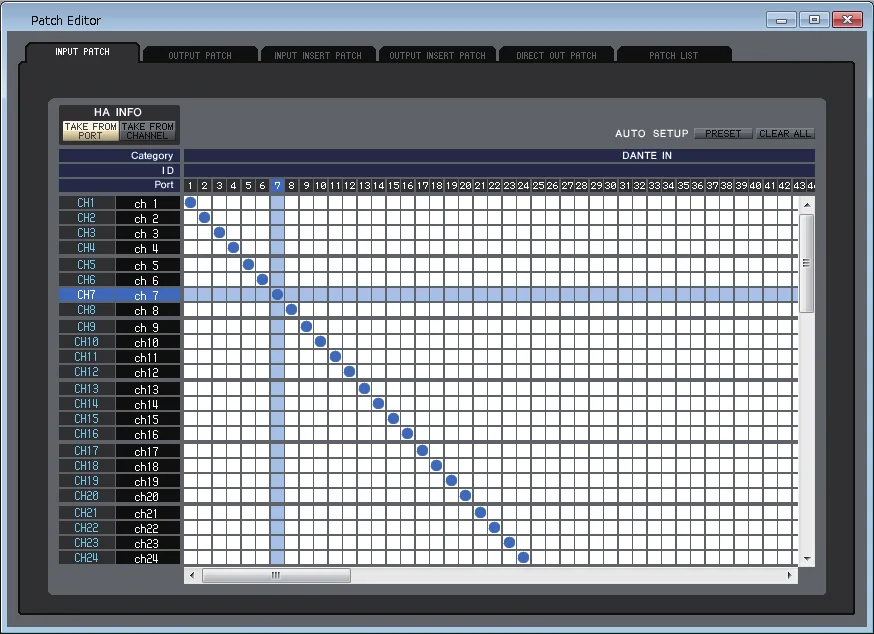Toggle patch dot for CH16 at port 16
This screenshot has width=874, height=634.
click(x=407, y=433)
